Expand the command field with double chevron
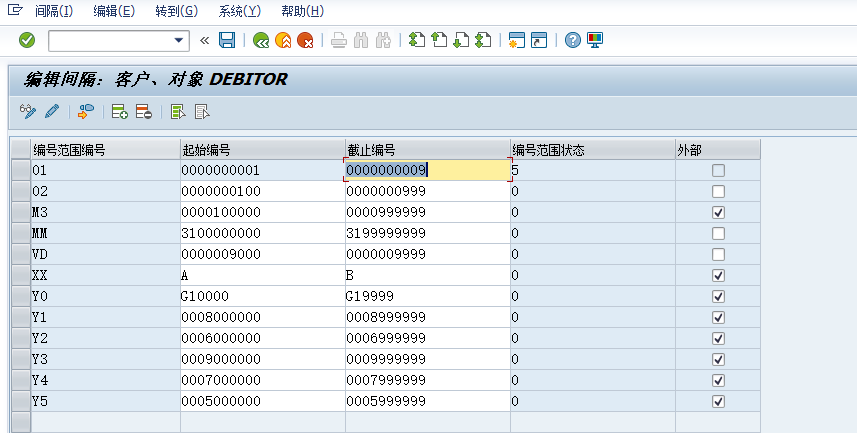Screen dimensions: 857x433 tap(205, 40)
